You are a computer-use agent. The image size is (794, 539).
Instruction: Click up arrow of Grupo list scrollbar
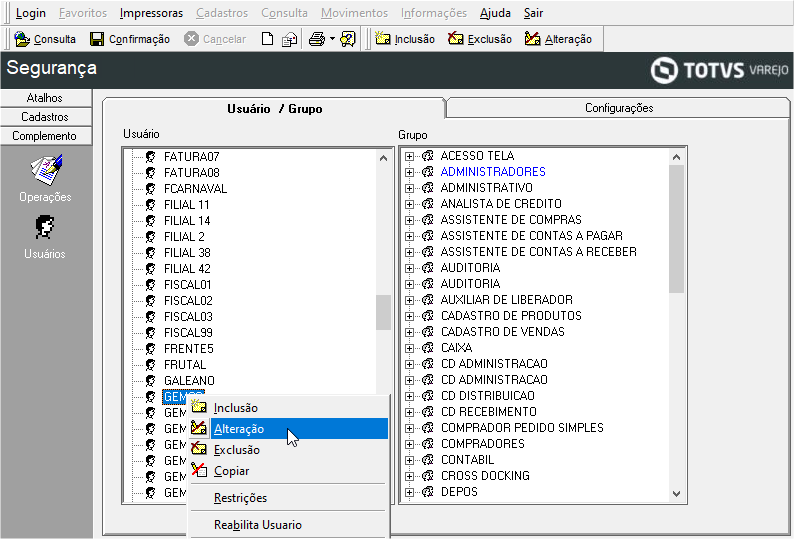677,157
